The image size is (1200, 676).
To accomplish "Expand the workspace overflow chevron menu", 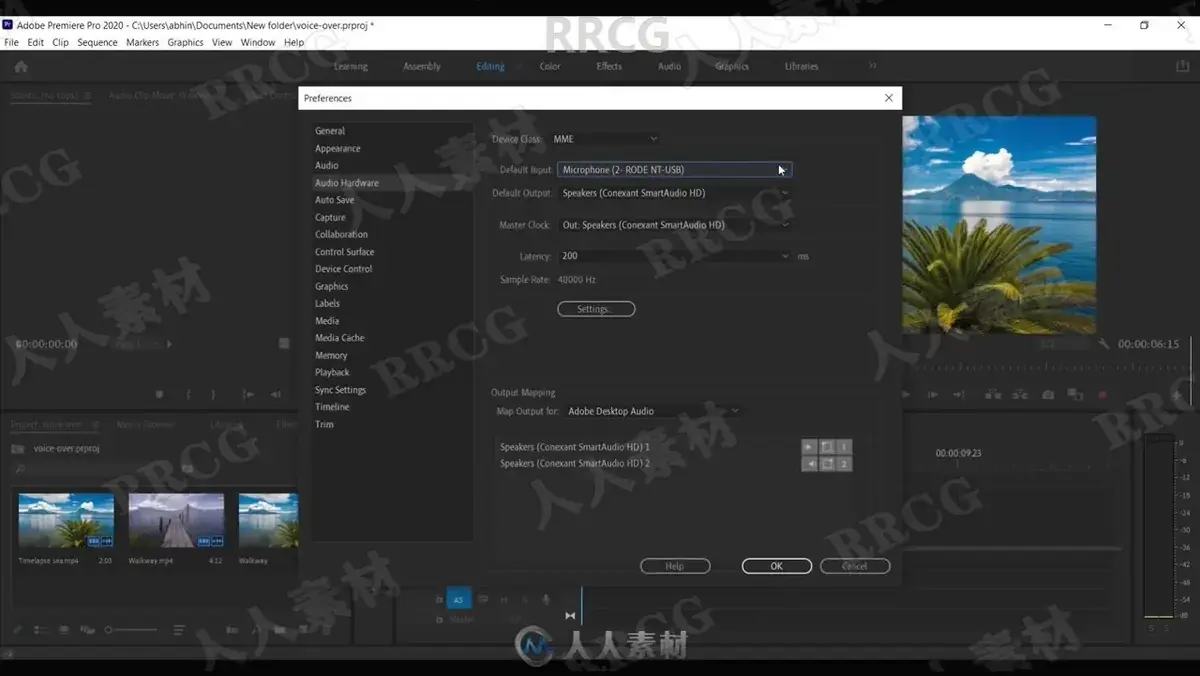I will tap(872, 66).
